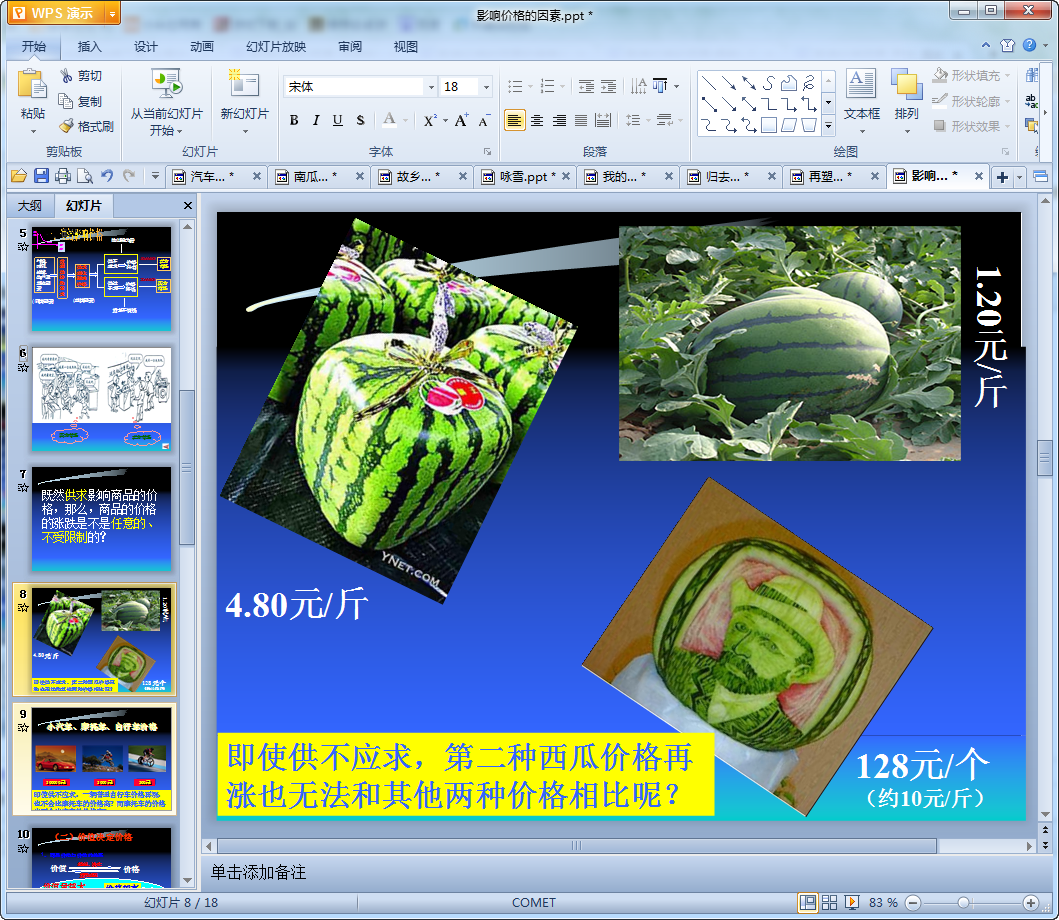
Task: Increase font size with large A icon
Action: 461,120
